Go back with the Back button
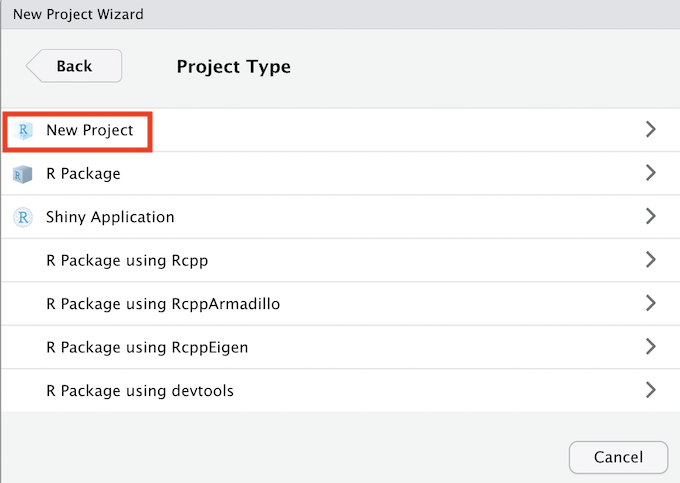 [x=75, y=66]
